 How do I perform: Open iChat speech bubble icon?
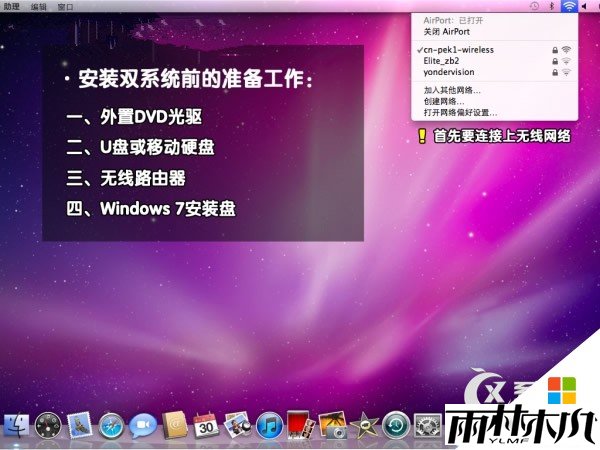click(x=143, y=426)
